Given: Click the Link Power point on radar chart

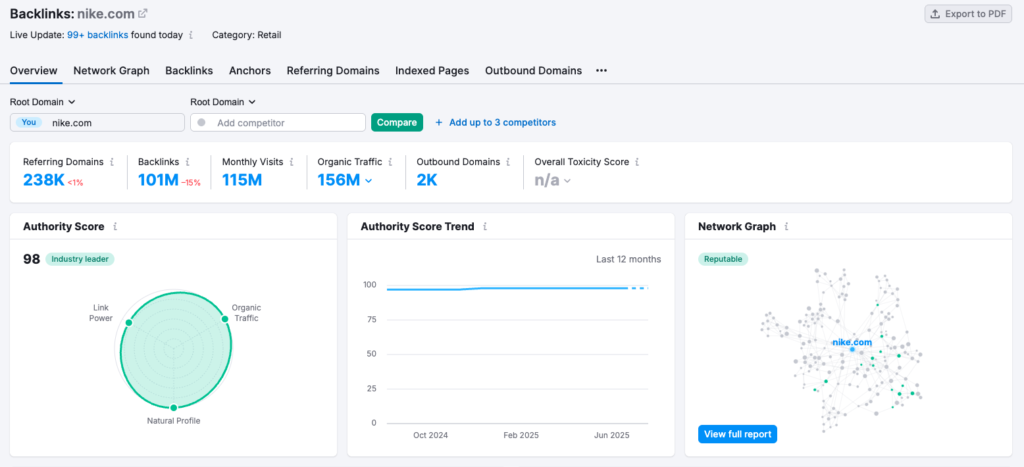Looking at the screenshot, I should click(x=129, y=323).
